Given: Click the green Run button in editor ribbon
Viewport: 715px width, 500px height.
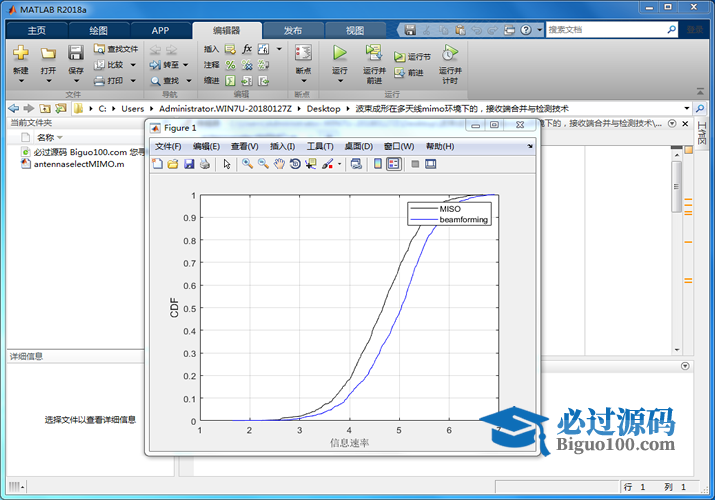Looking at the screenshot, I should pyautogui.click(x=339, y=52).
